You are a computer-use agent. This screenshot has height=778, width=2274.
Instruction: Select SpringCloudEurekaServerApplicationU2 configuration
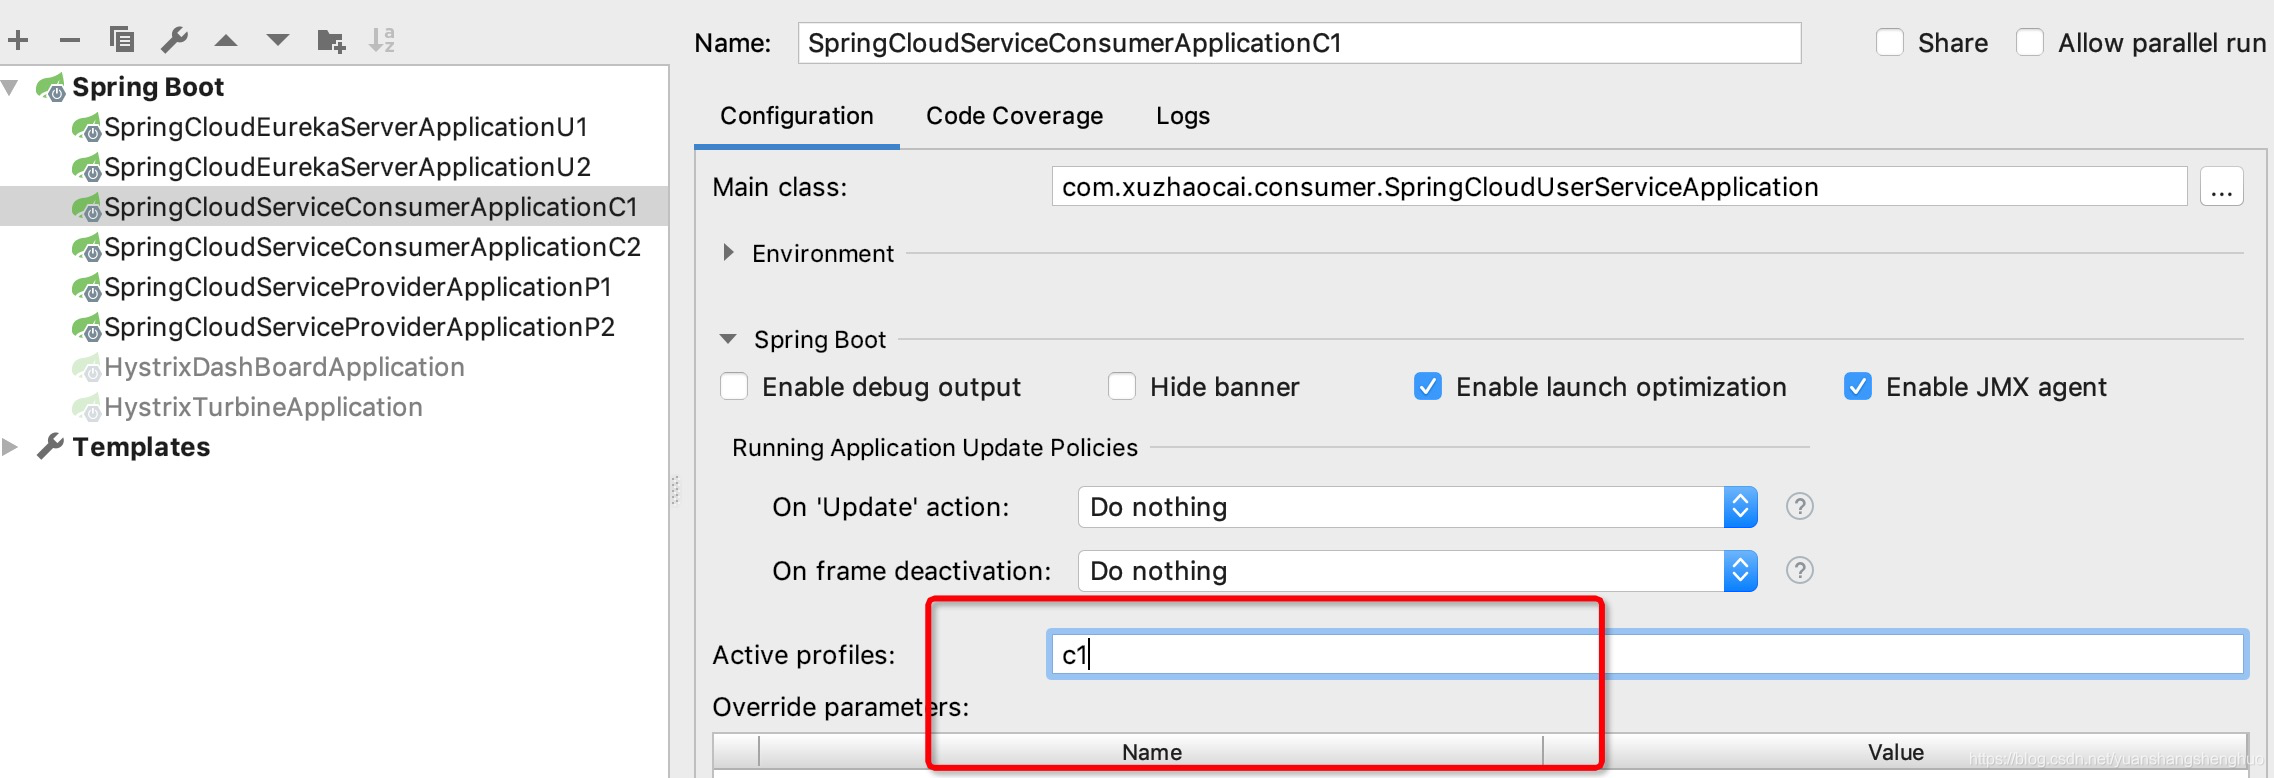pos(348,167)
